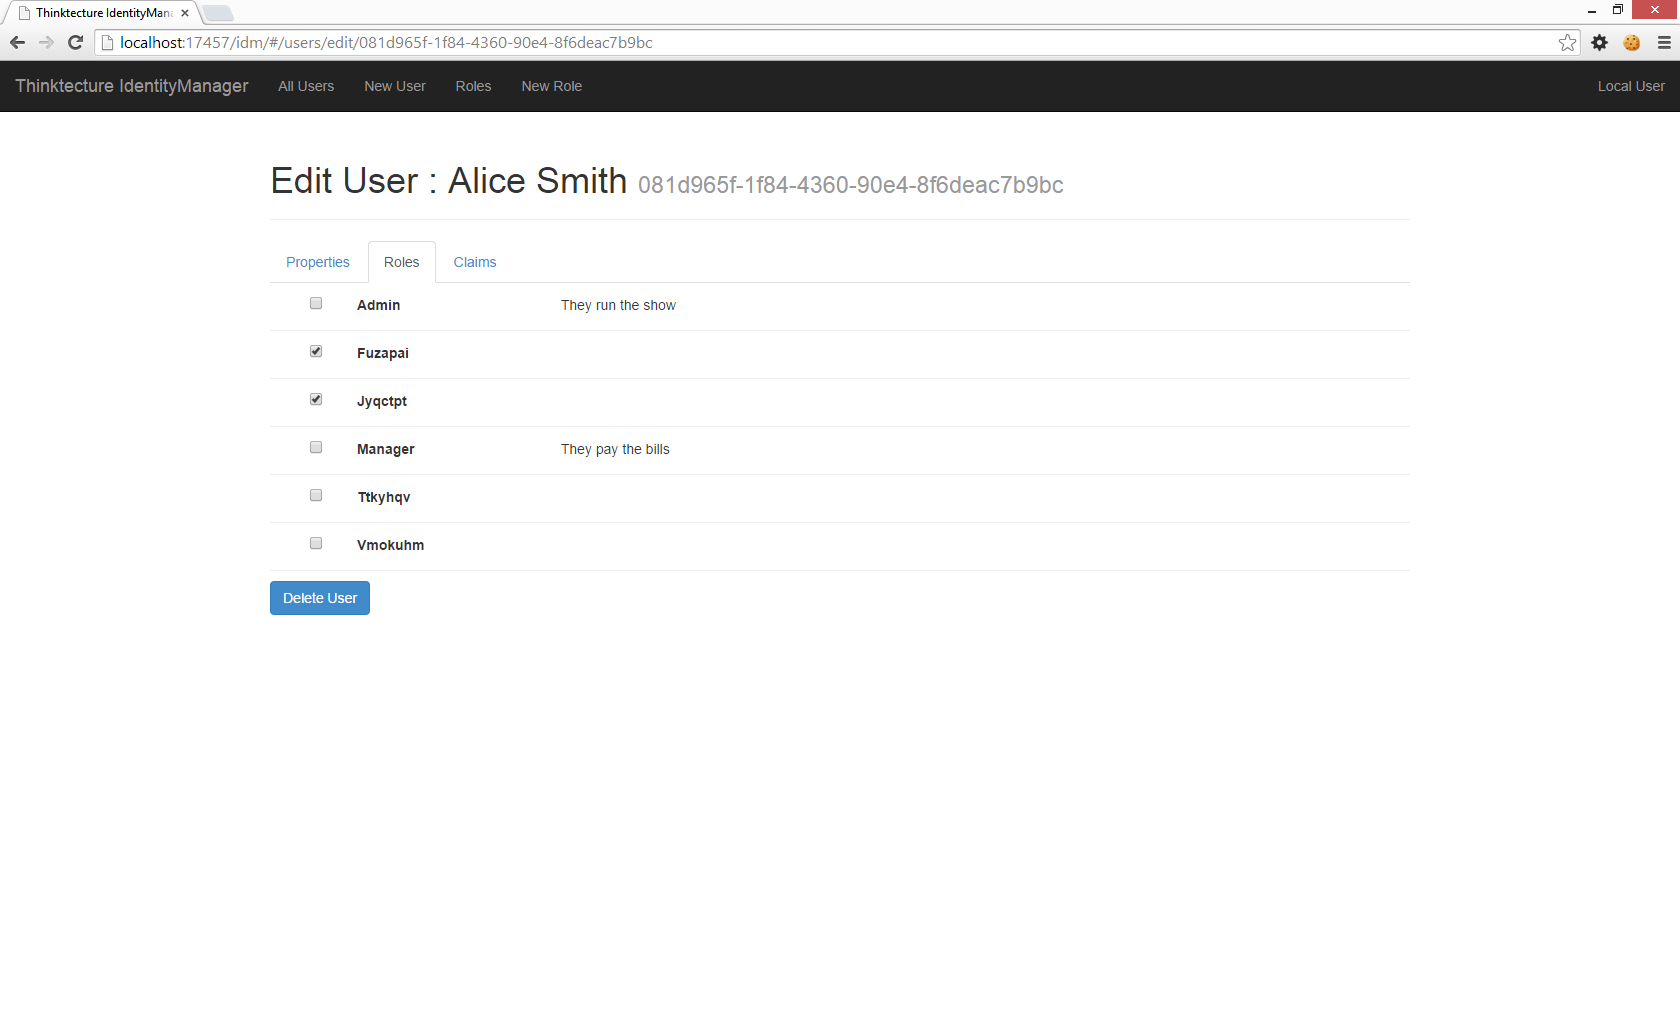Image resolution: width=1680 pixels, height=1010 pixels.
Task: Go to All Users in navbar
Action: [x=306, y=86]
